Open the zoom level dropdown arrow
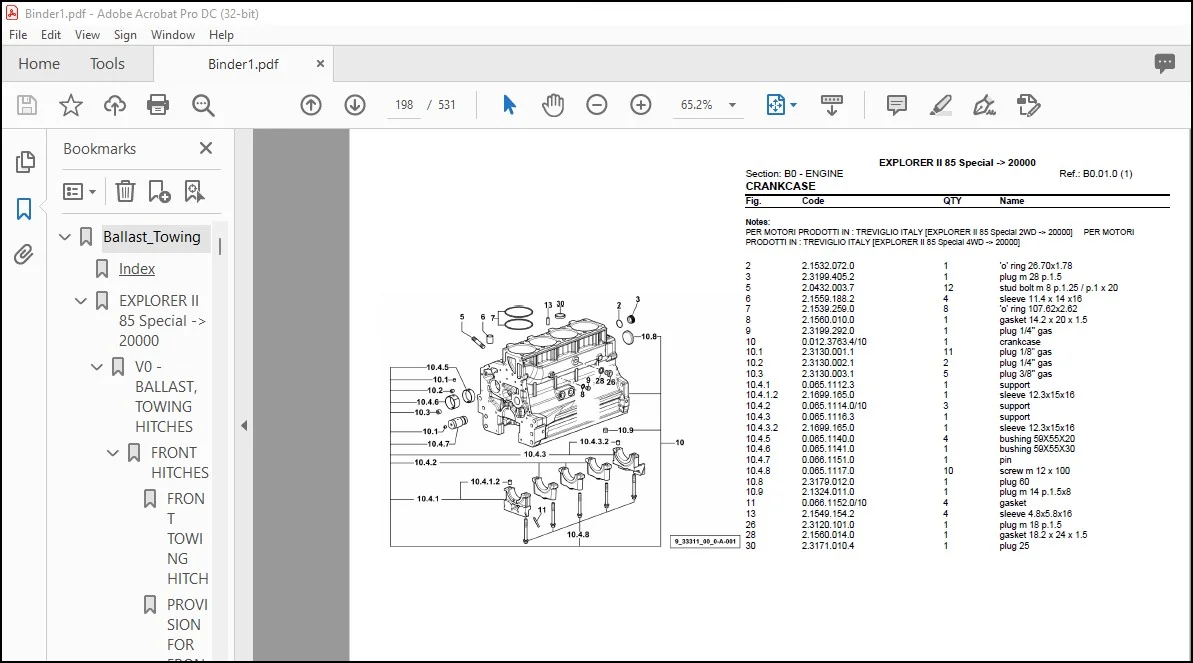The width and height of the screenshot is (1193, 663). [x=733, y=105]
